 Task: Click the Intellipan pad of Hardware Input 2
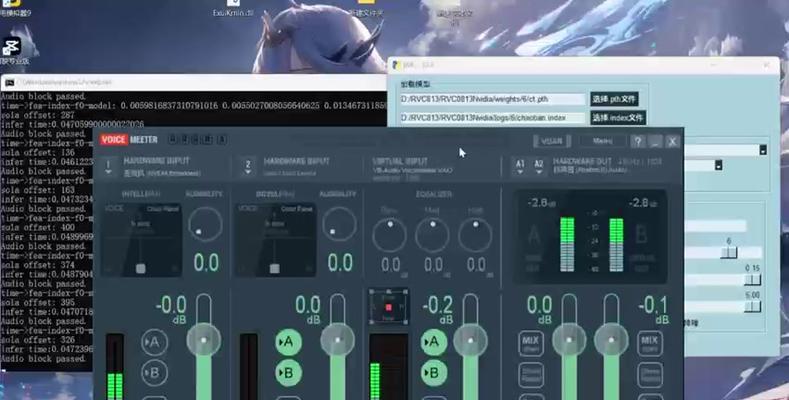tap(275, 240)
